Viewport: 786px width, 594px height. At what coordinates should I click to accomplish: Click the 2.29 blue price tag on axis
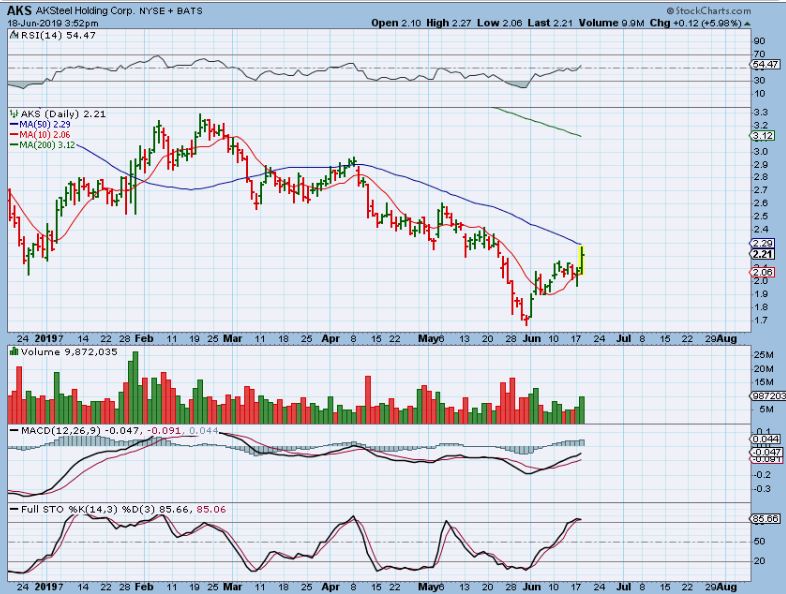click(x=763, y=244)
